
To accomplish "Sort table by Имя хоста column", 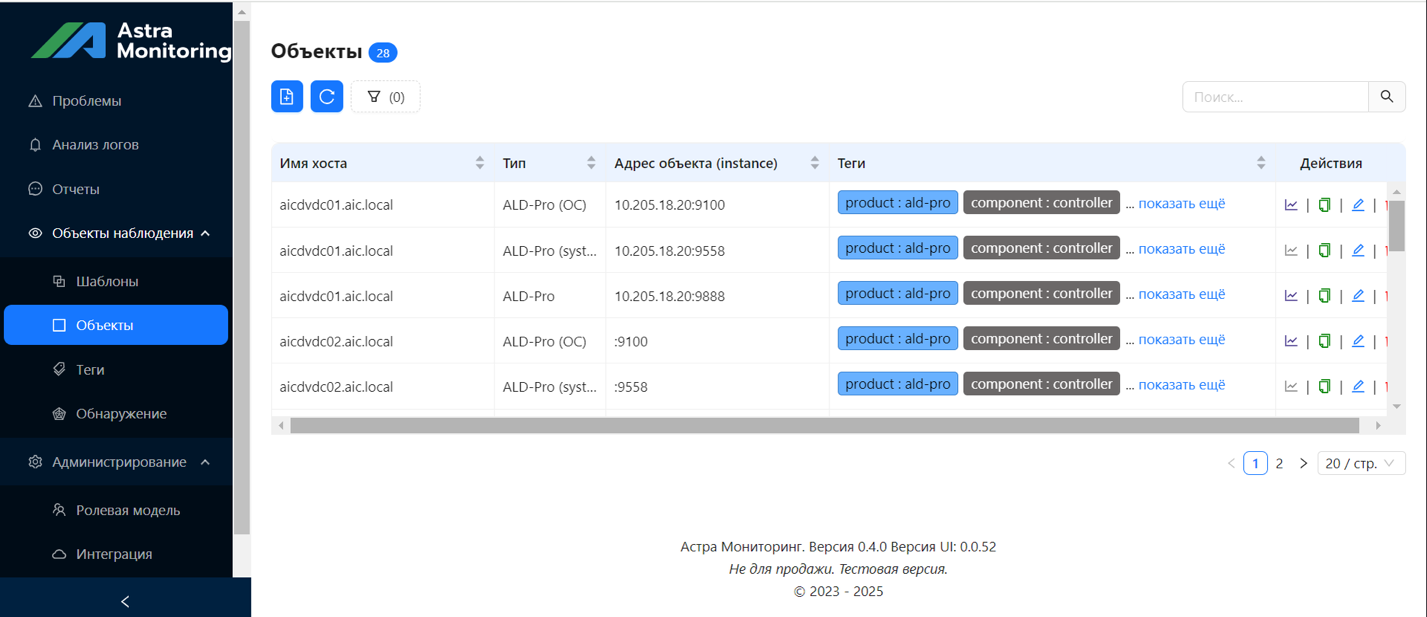I will coord(480,163).
